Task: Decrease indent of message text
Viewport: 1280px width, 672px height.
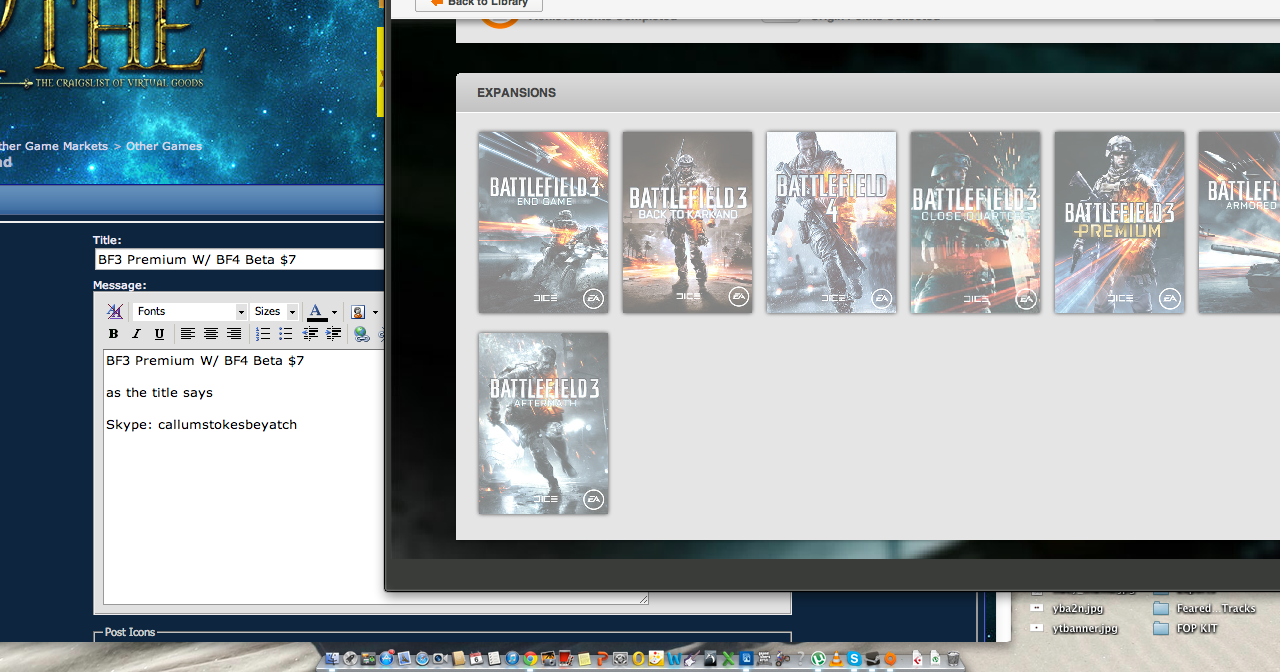Action: coord(310,334)
